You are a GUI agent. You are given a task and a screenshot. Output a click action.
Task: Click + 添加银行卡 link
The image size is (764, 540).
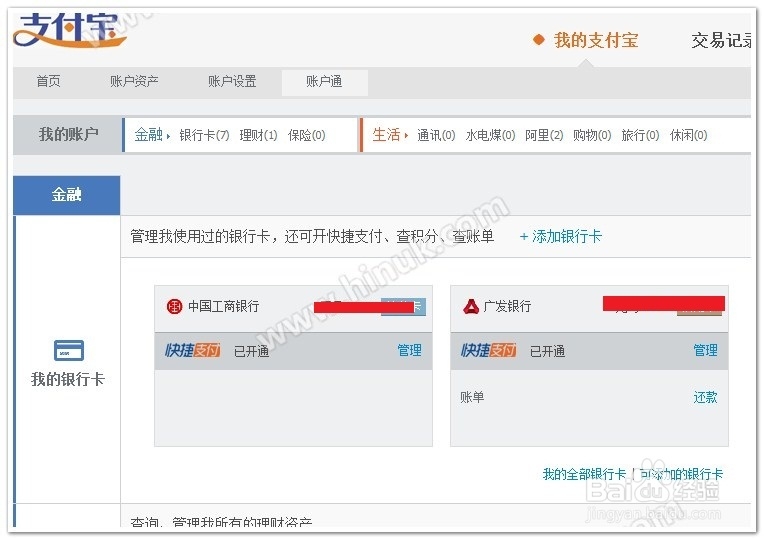point(560,236)
